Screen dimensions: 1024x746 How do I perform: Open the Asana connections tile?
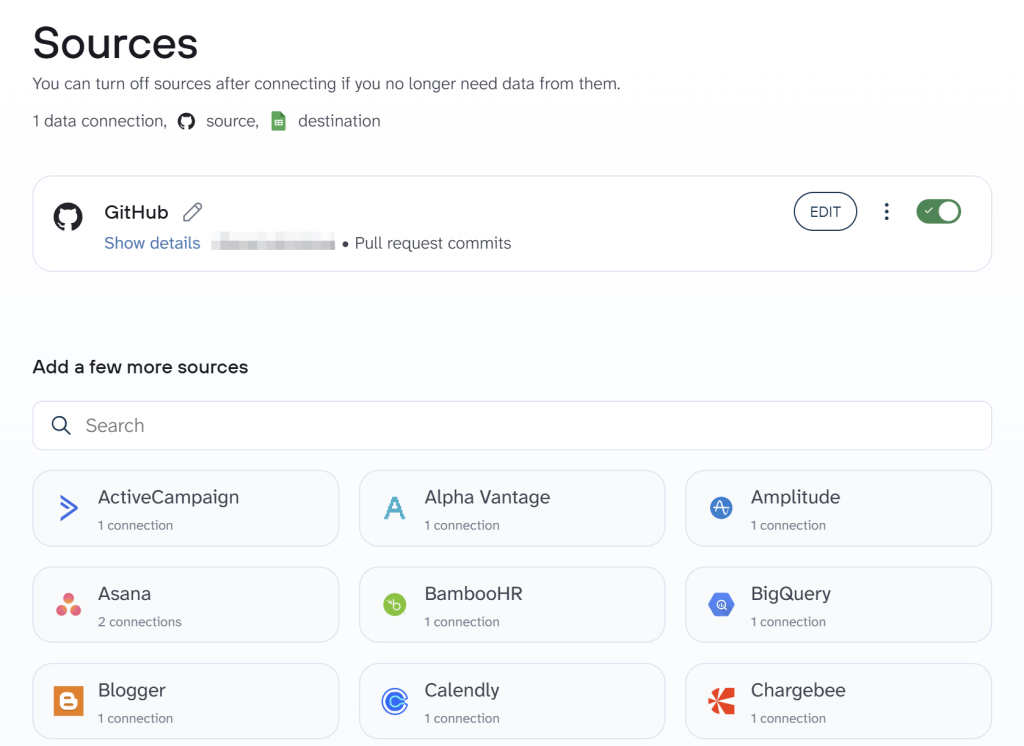185,604
